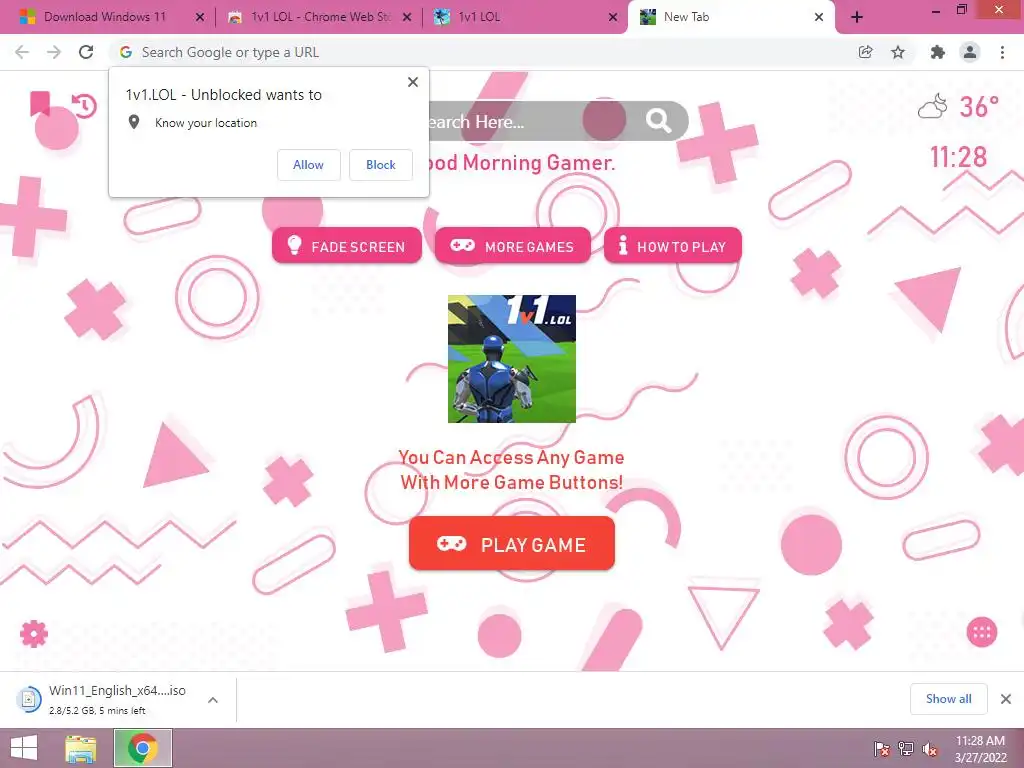Image resolution: width=1024 pixels, height=768 pixels.
Task: Bookmark this tab with the star
Action: pos(898,52)
